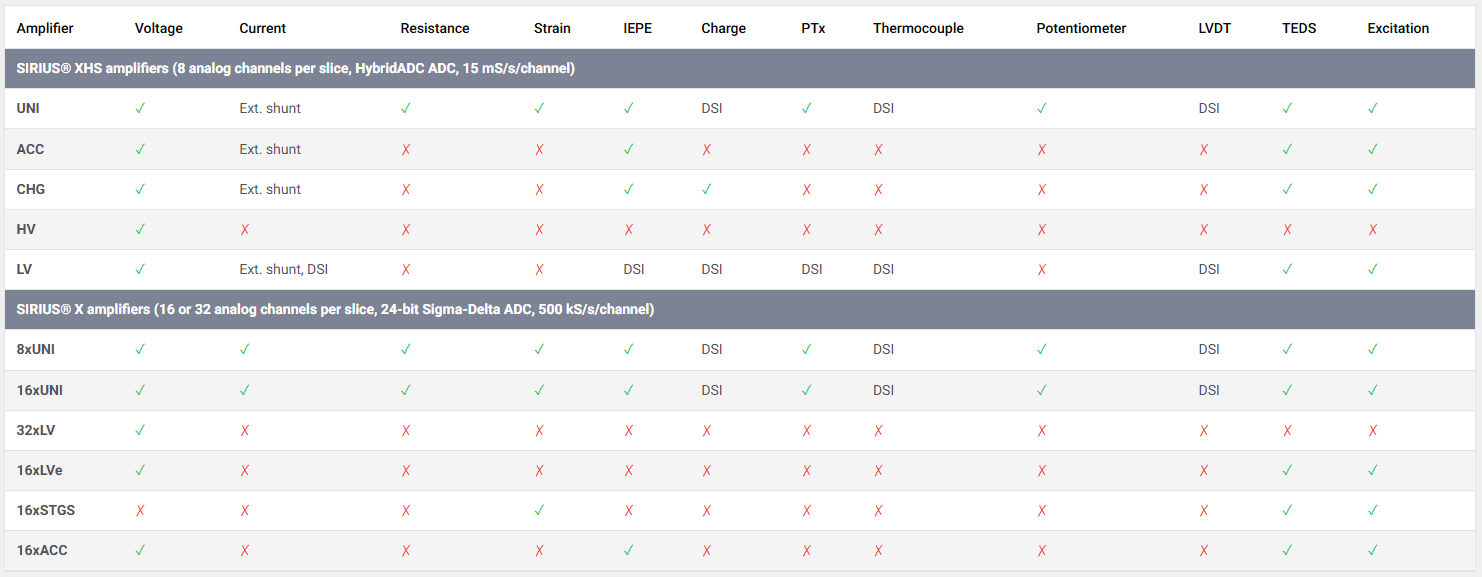Select the SIRIUS X amplifiers section header

(335, 309)
